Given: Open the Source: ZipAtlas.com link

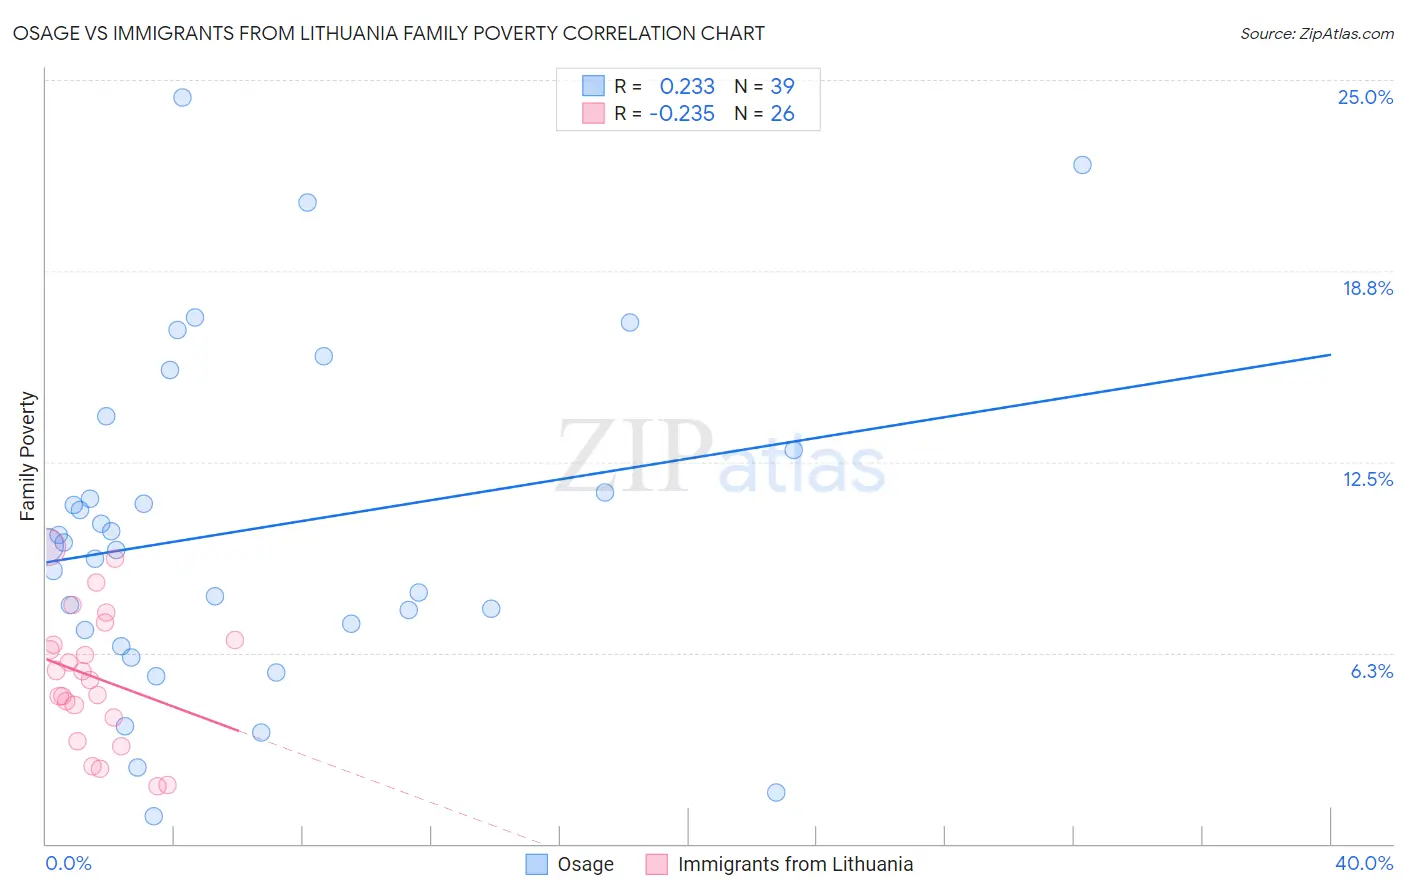Looking at the screenshot, I should [1317, 33].
